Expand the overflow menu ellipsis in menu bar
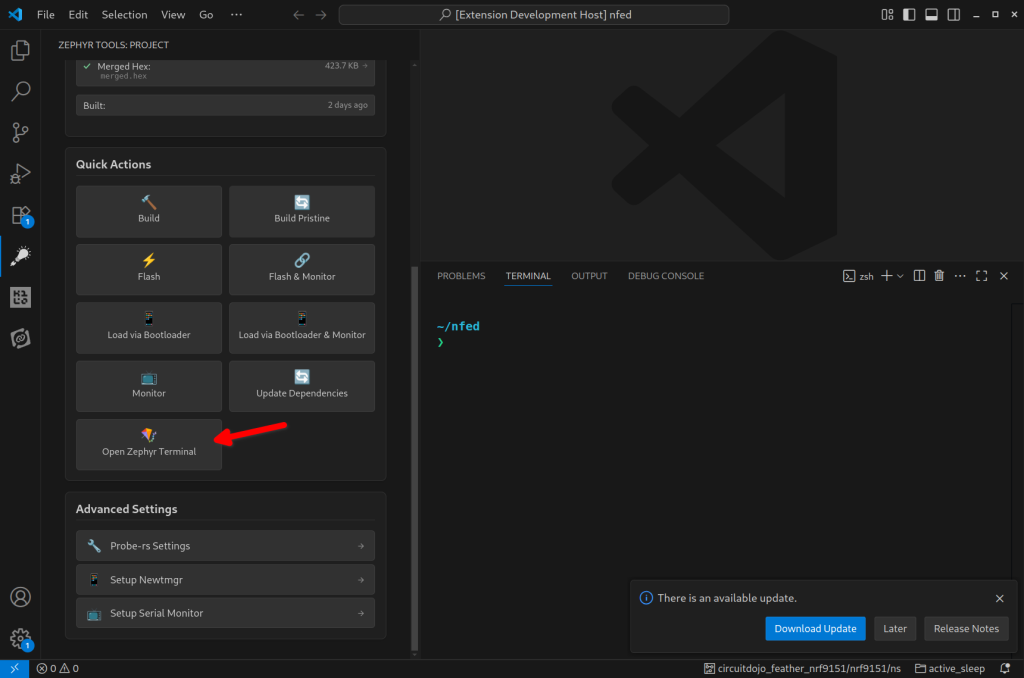 [x=236, y=14]
